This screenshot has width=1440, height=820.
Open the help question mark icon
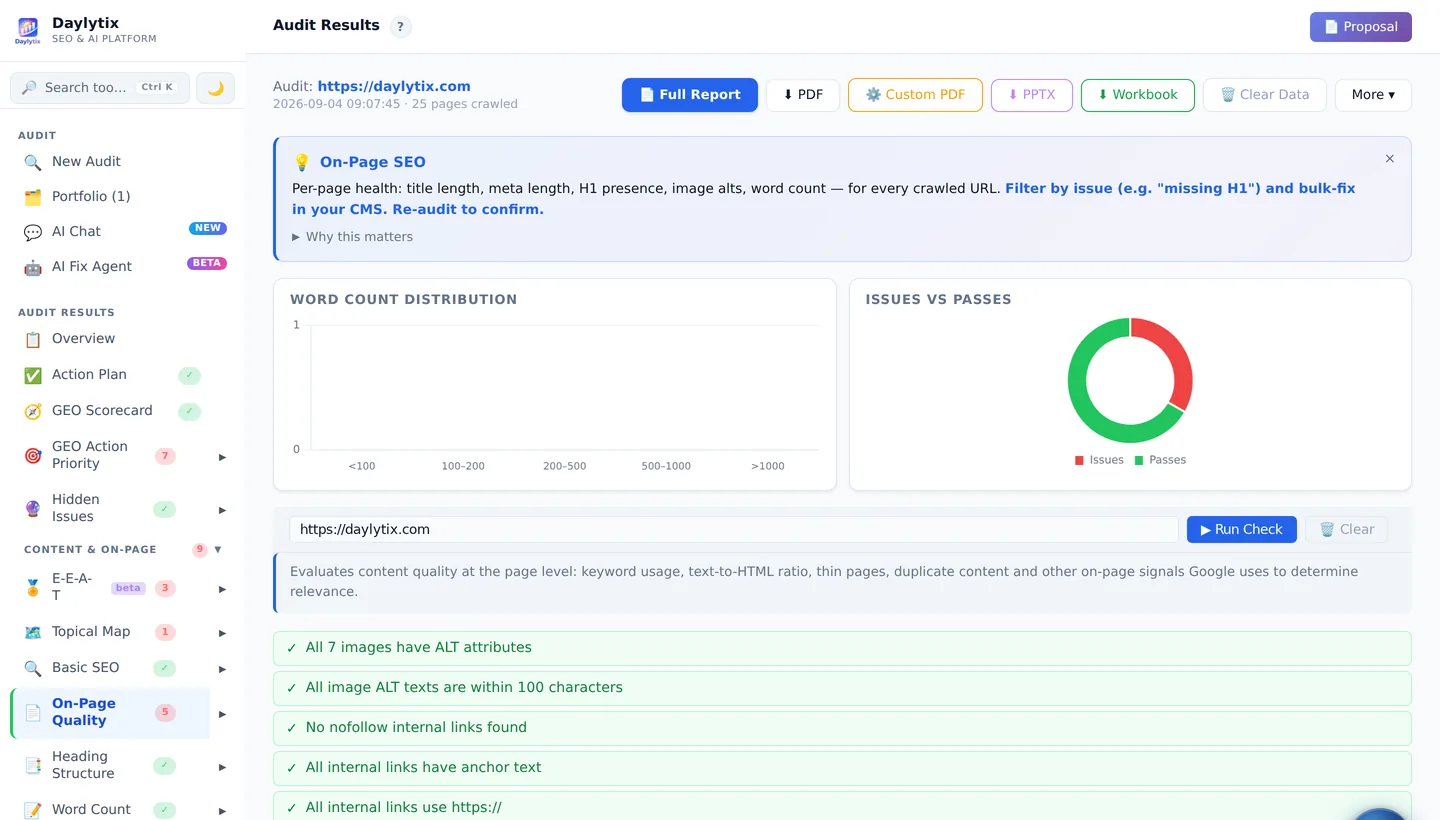click(400, 27)
